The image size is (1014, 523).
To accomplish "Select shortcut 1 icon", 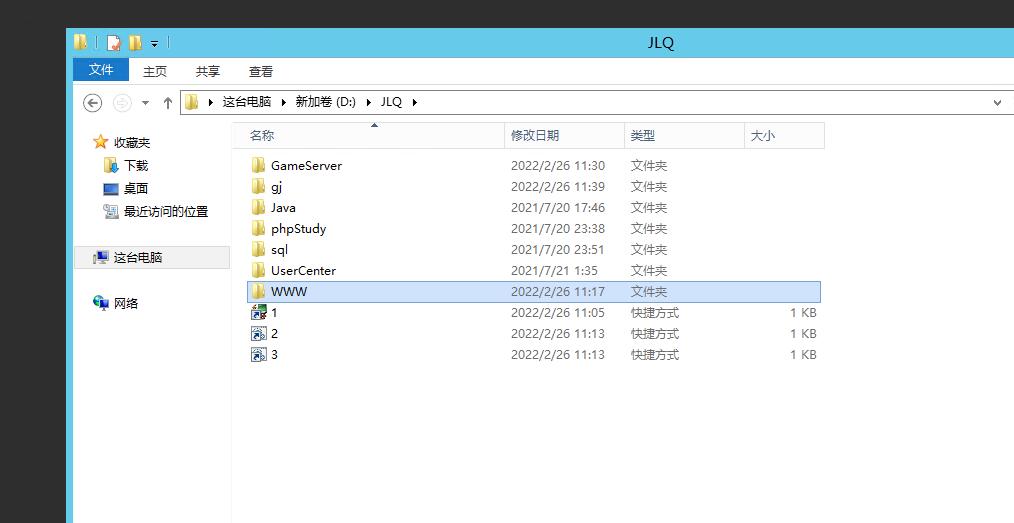I will [x=258, y=313].
